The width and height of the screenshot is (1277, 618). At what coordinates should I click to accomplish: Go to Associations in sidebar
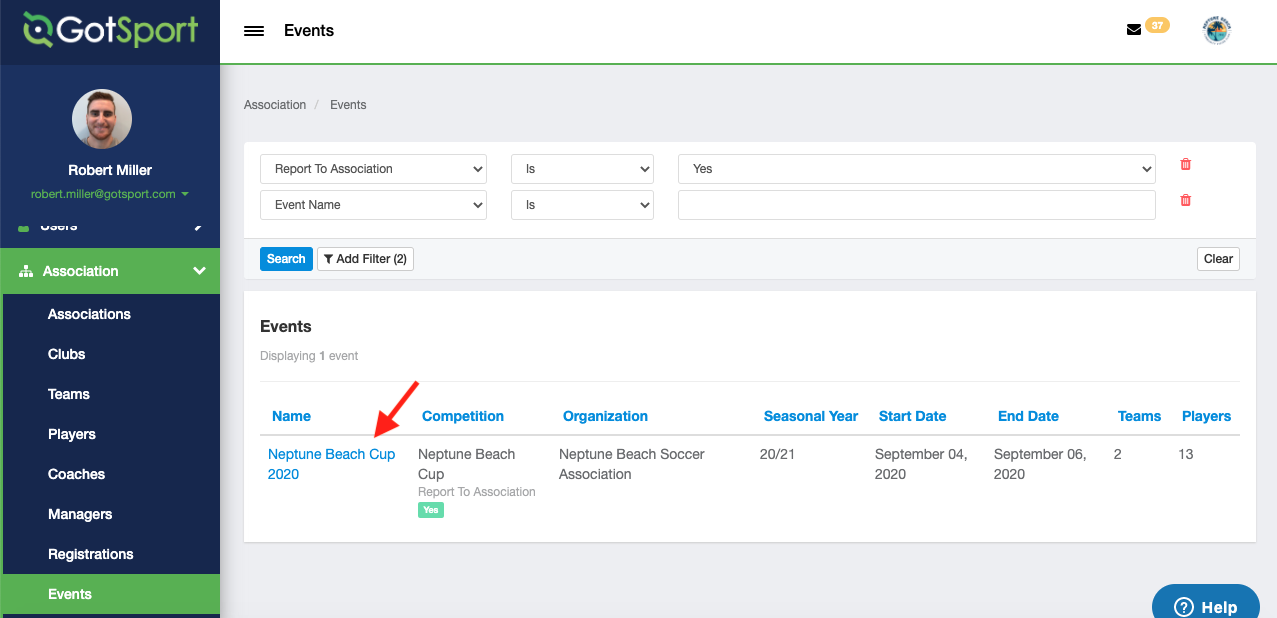click(x=89, y=314)
